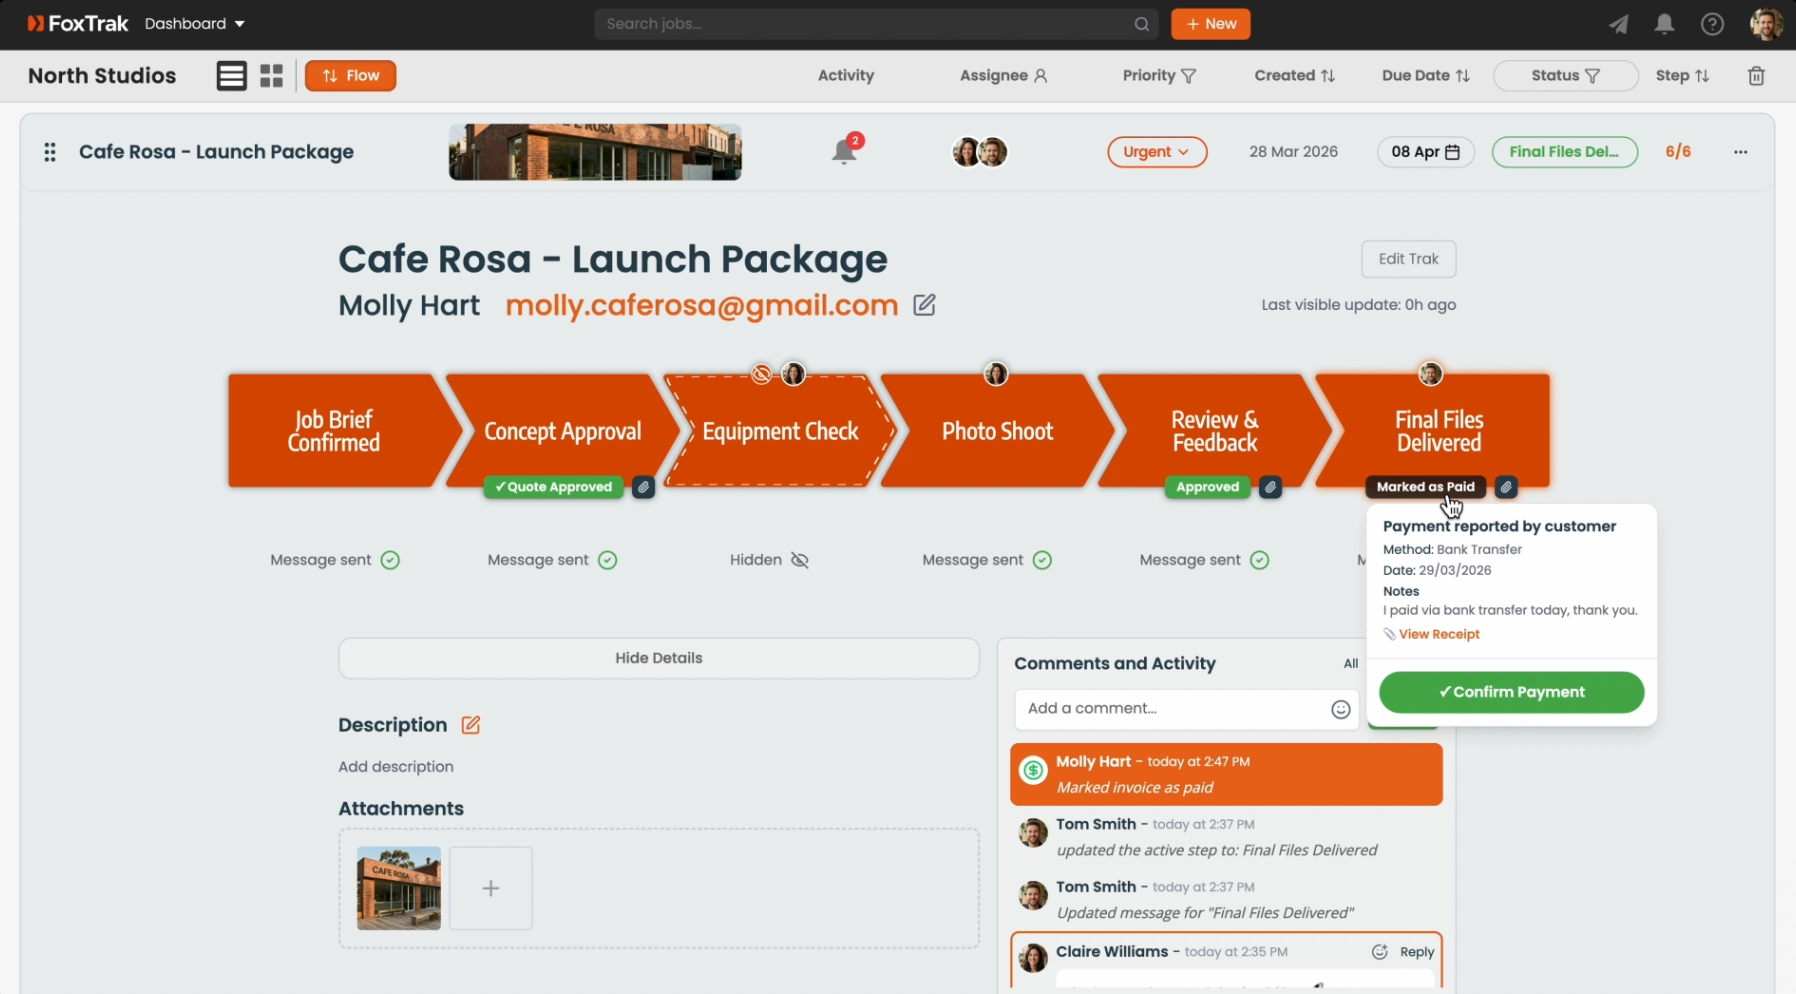Click in the Search jobs field
This screenshot has width=1796, height=994.
tap(876, 24)
